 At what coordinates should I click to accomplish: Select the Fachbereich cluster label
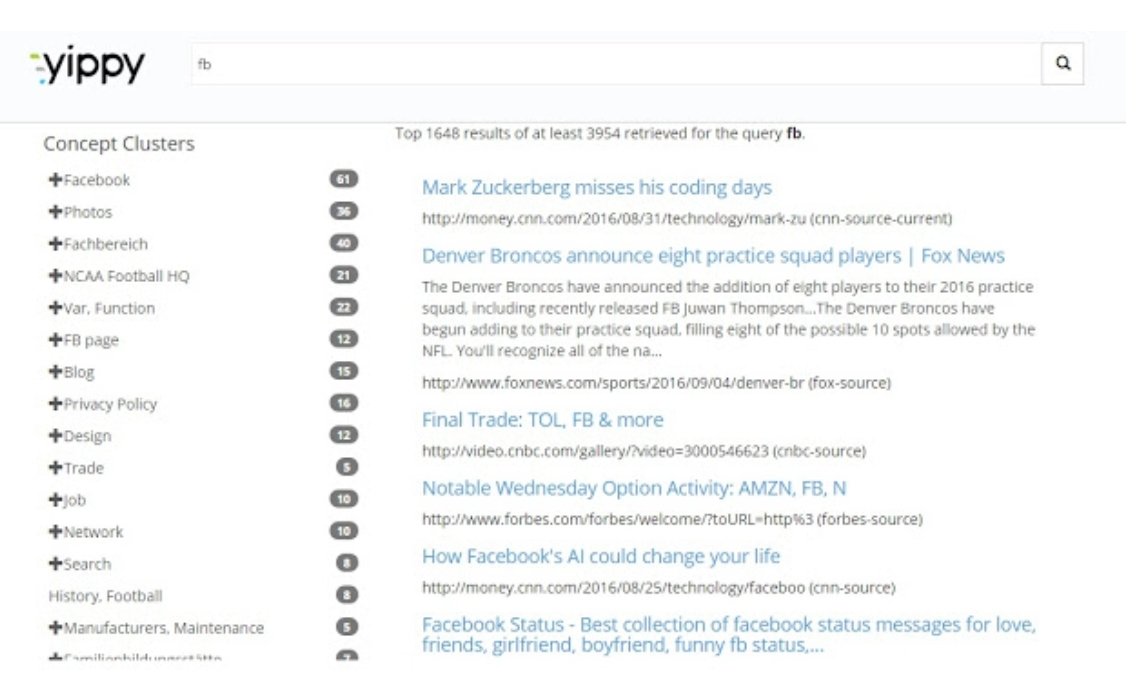106,244
